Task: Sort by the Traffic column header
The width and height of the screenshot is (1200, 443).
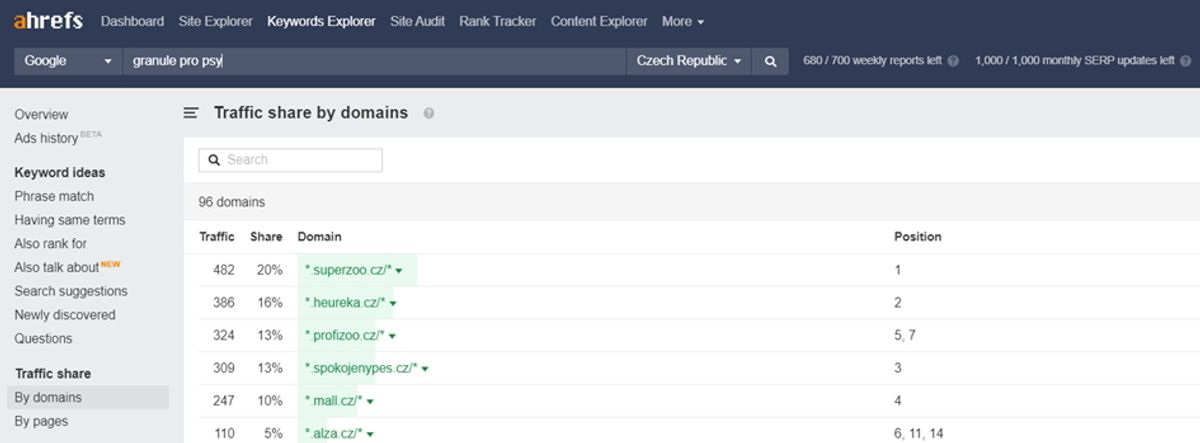Action: click(217, 237)
